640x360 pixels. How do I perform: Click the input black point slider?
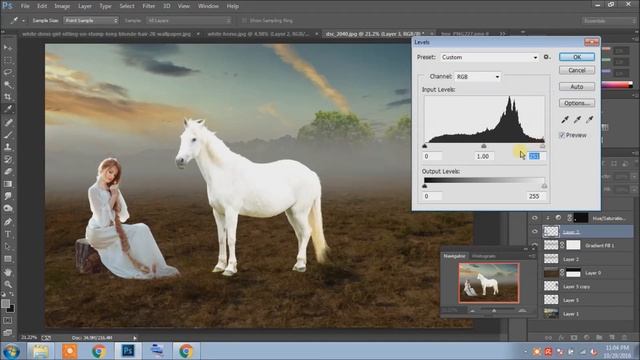[424, 146]
